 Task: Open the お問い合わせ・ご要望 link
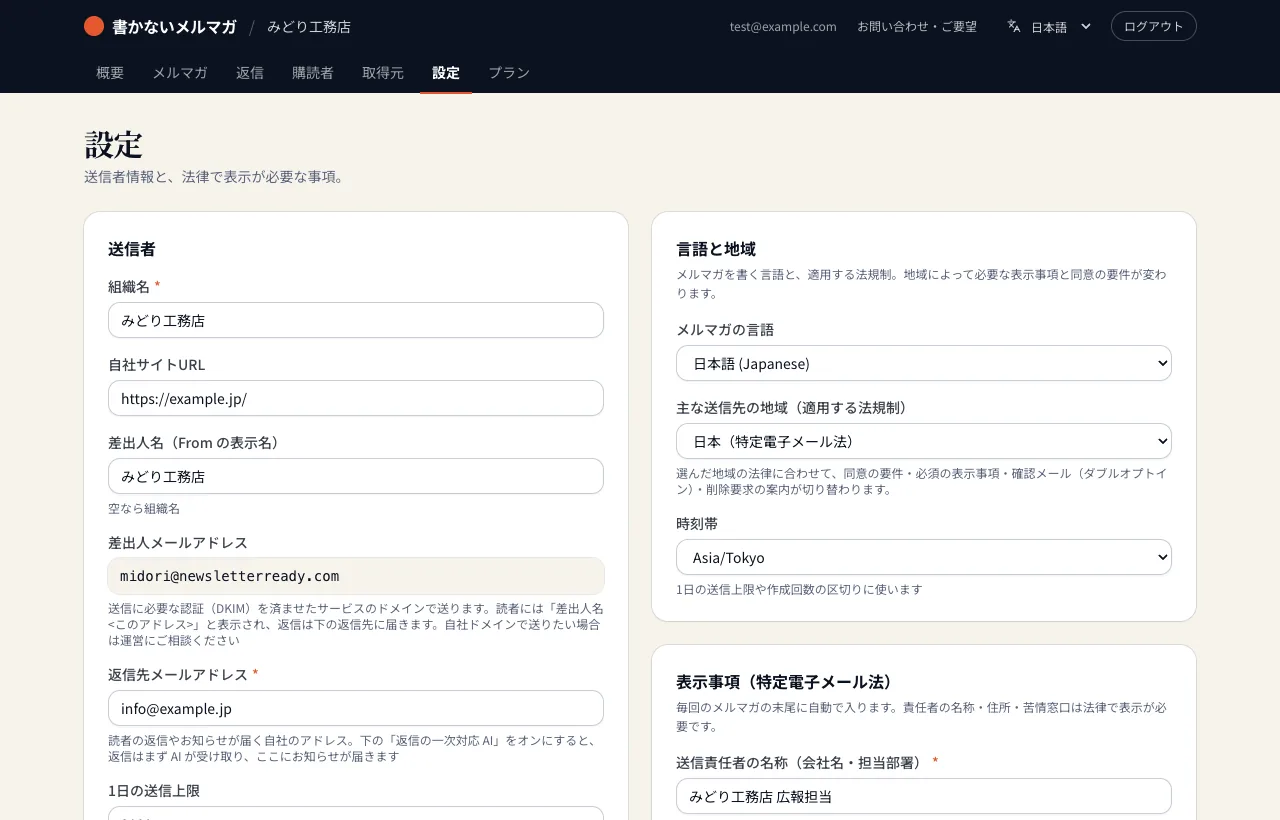click(x=917, y=27)
